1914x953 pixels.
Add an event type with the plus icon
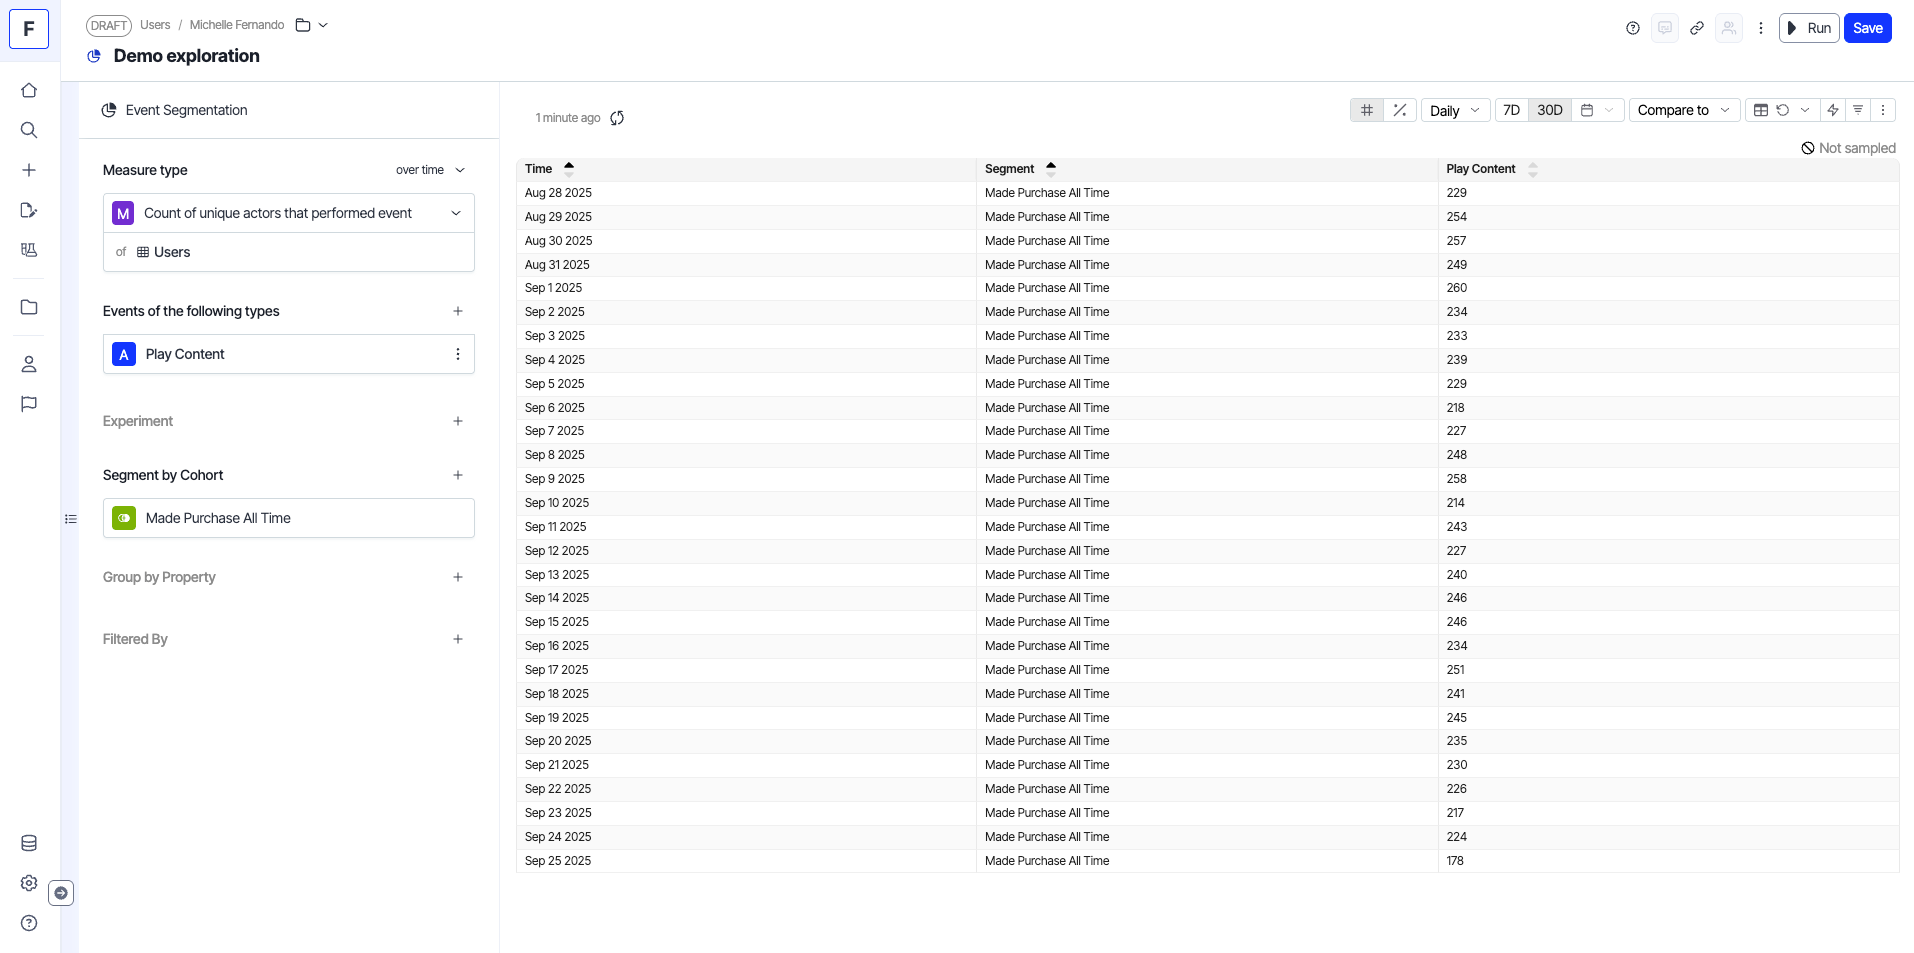click(x=458, y=311)
